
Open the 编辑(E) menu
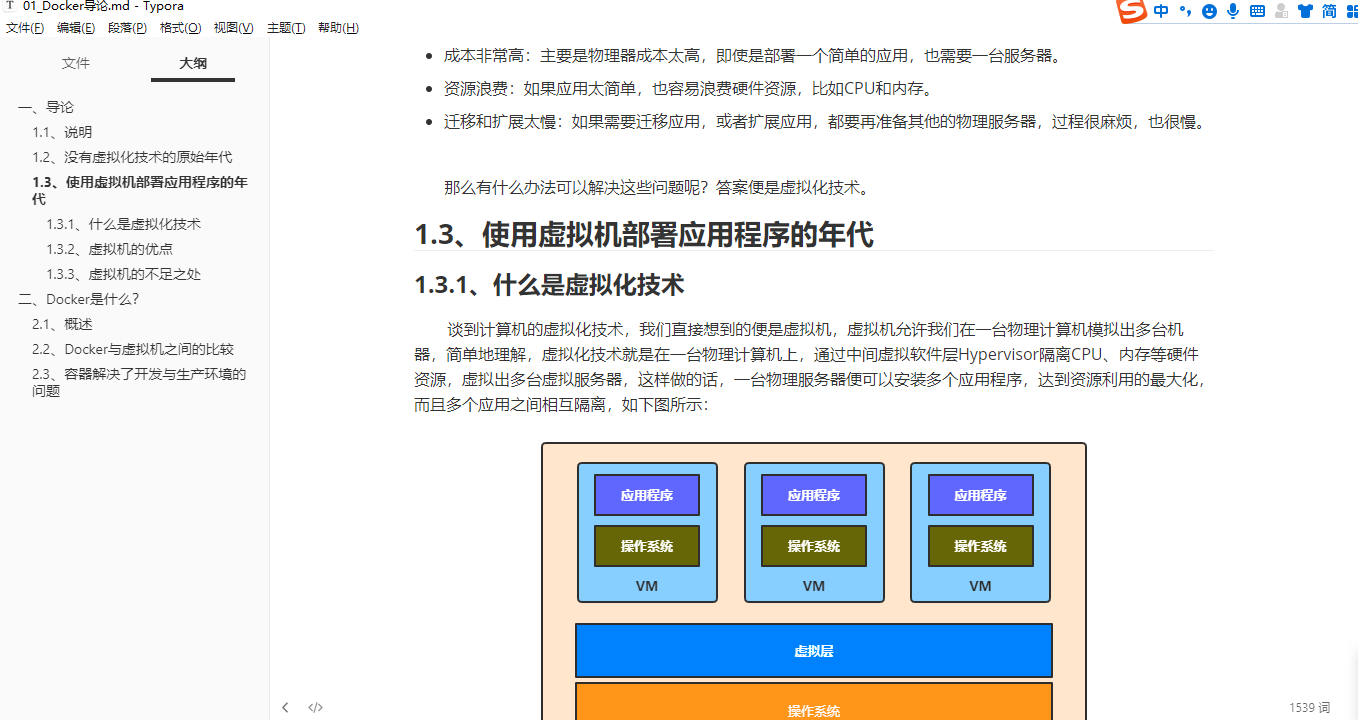coord(77,28)
